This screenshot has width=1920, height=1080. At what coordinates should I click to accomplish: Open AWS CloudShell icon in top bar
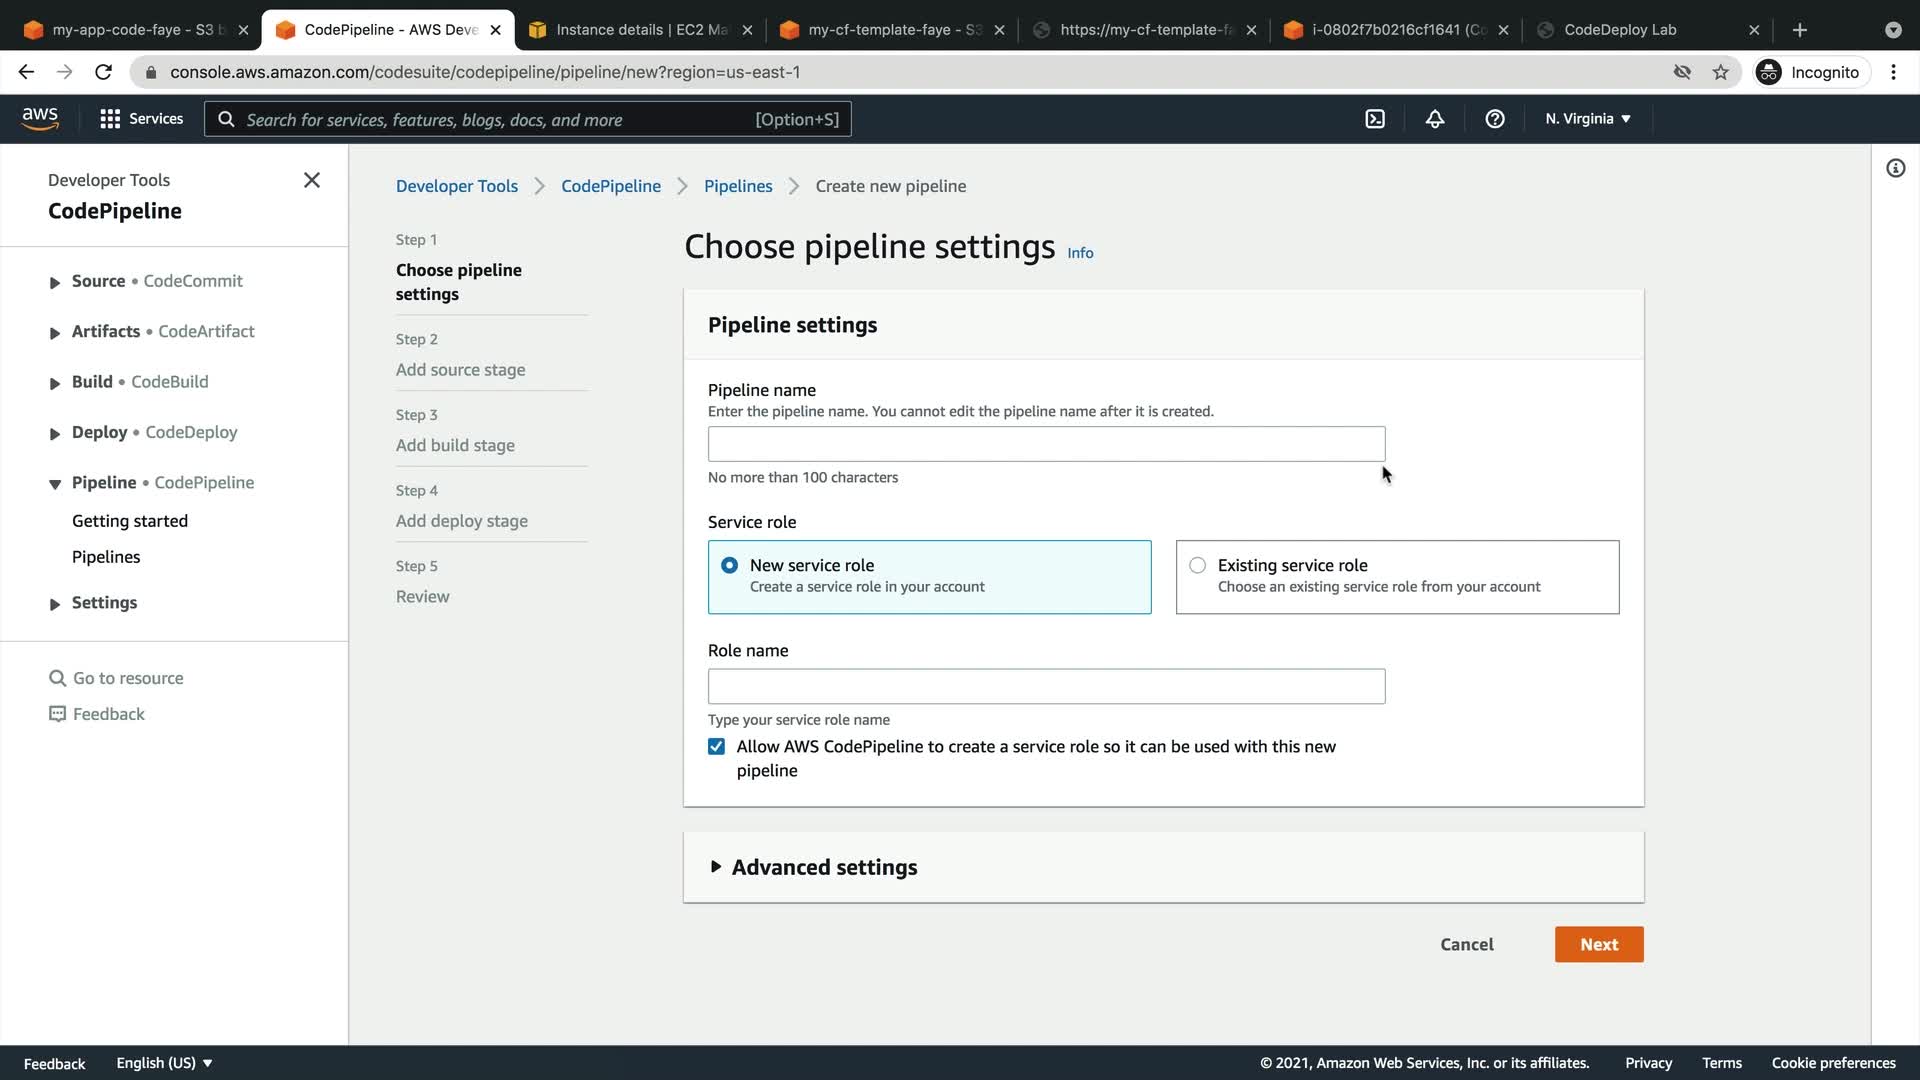click(1375, 119)
